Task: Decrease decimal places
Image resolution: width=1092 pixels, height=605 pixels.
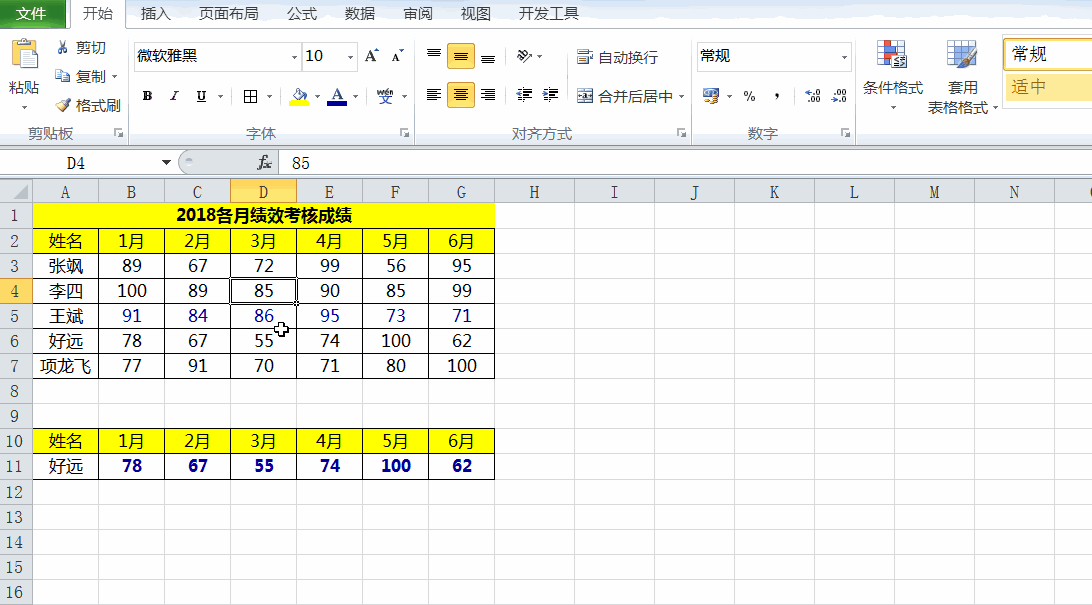Action: click(839, 96)
